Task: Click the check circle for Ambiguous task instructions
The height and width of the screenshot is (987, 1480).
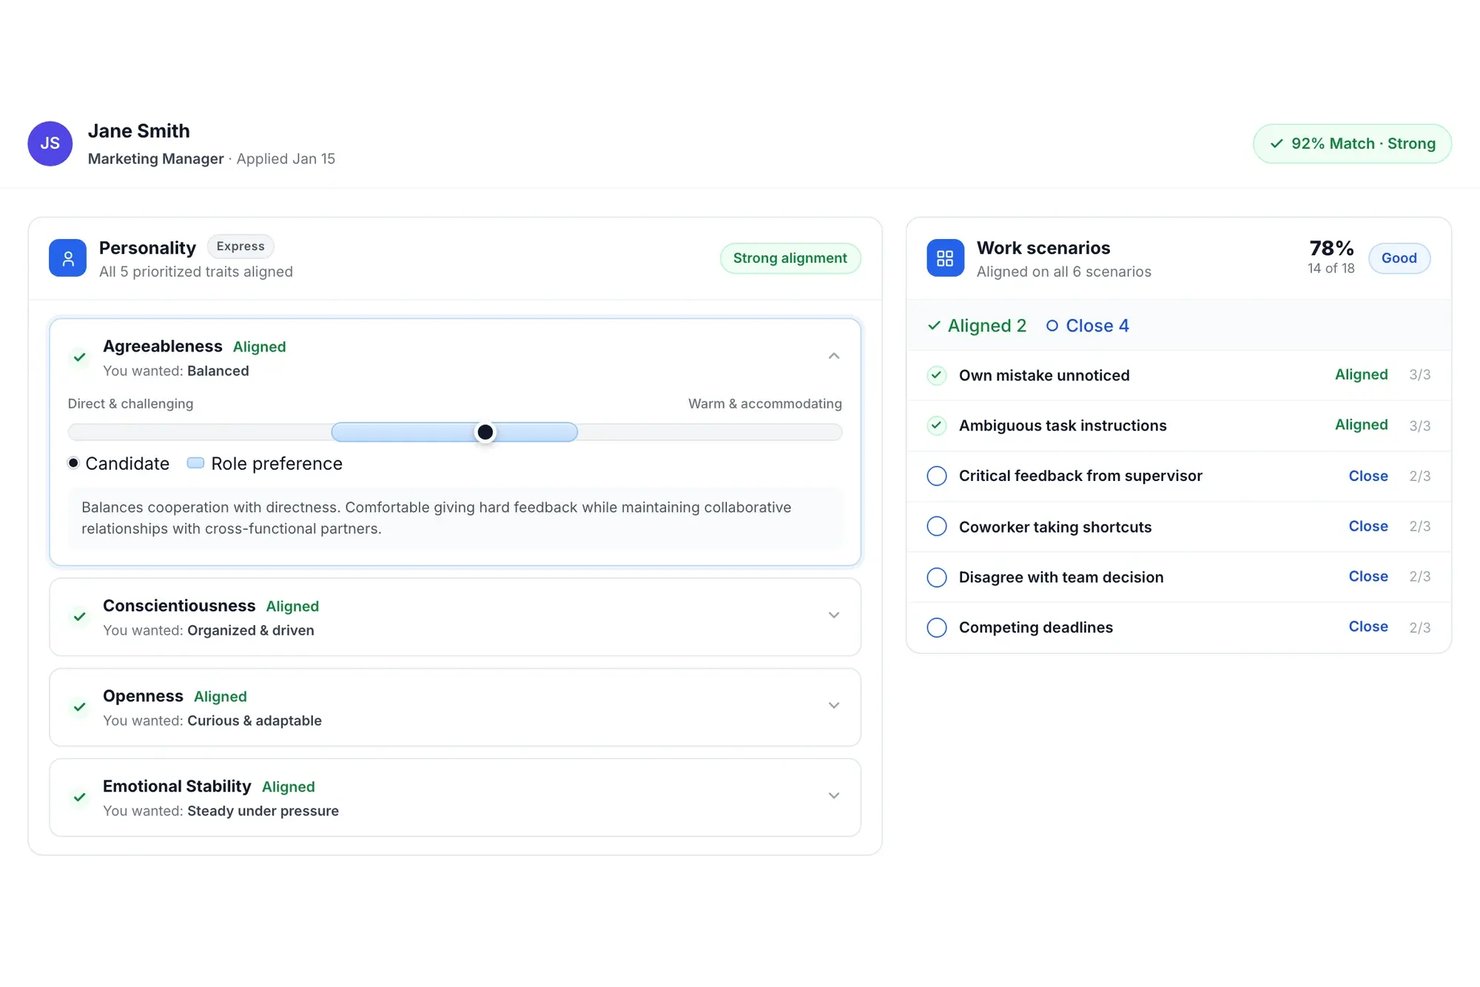Action: coord(937,425)
